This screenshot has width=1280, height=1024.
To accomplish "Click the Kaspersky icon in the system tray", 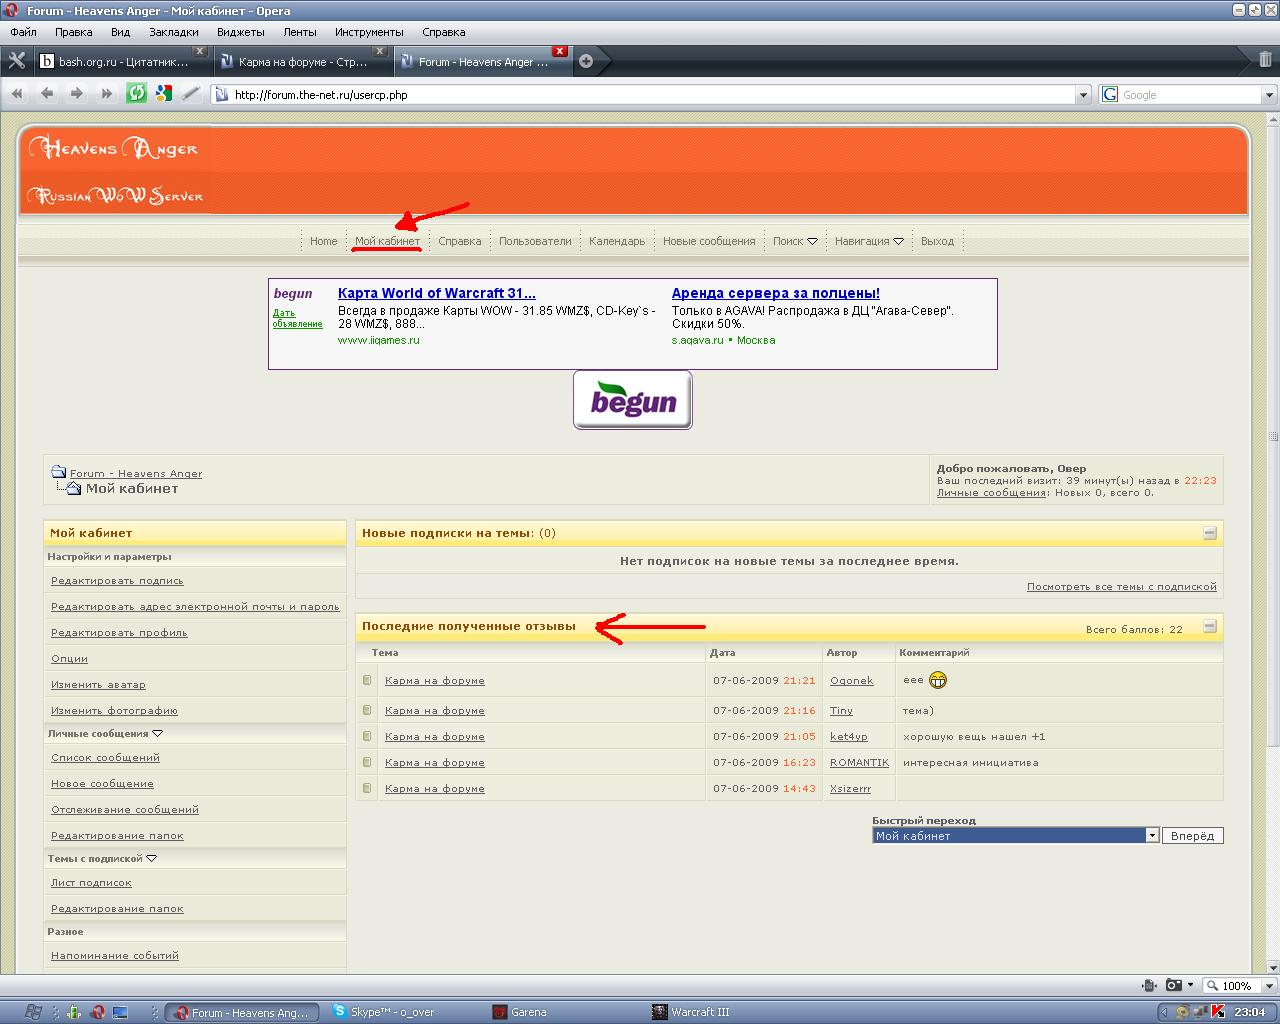I will [1218, 1012].
